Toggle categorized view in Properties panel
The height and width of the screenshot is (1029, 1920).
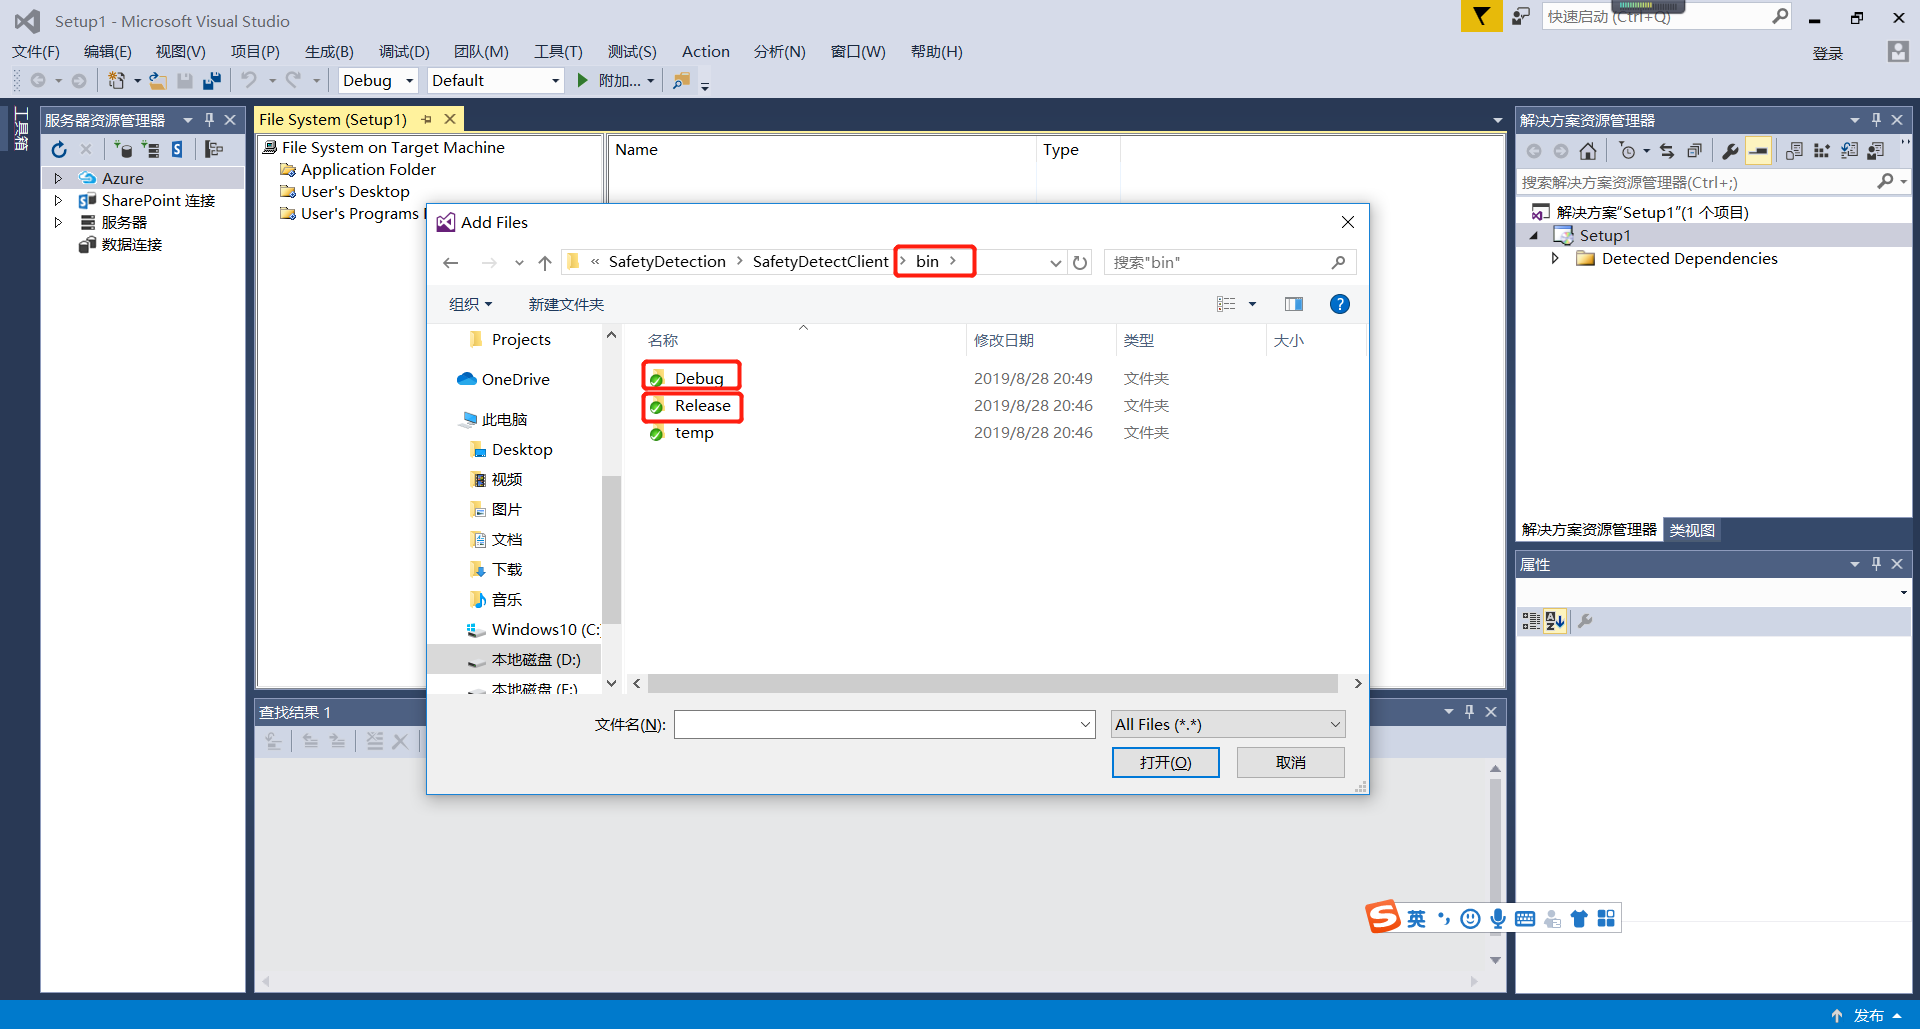1531,621
